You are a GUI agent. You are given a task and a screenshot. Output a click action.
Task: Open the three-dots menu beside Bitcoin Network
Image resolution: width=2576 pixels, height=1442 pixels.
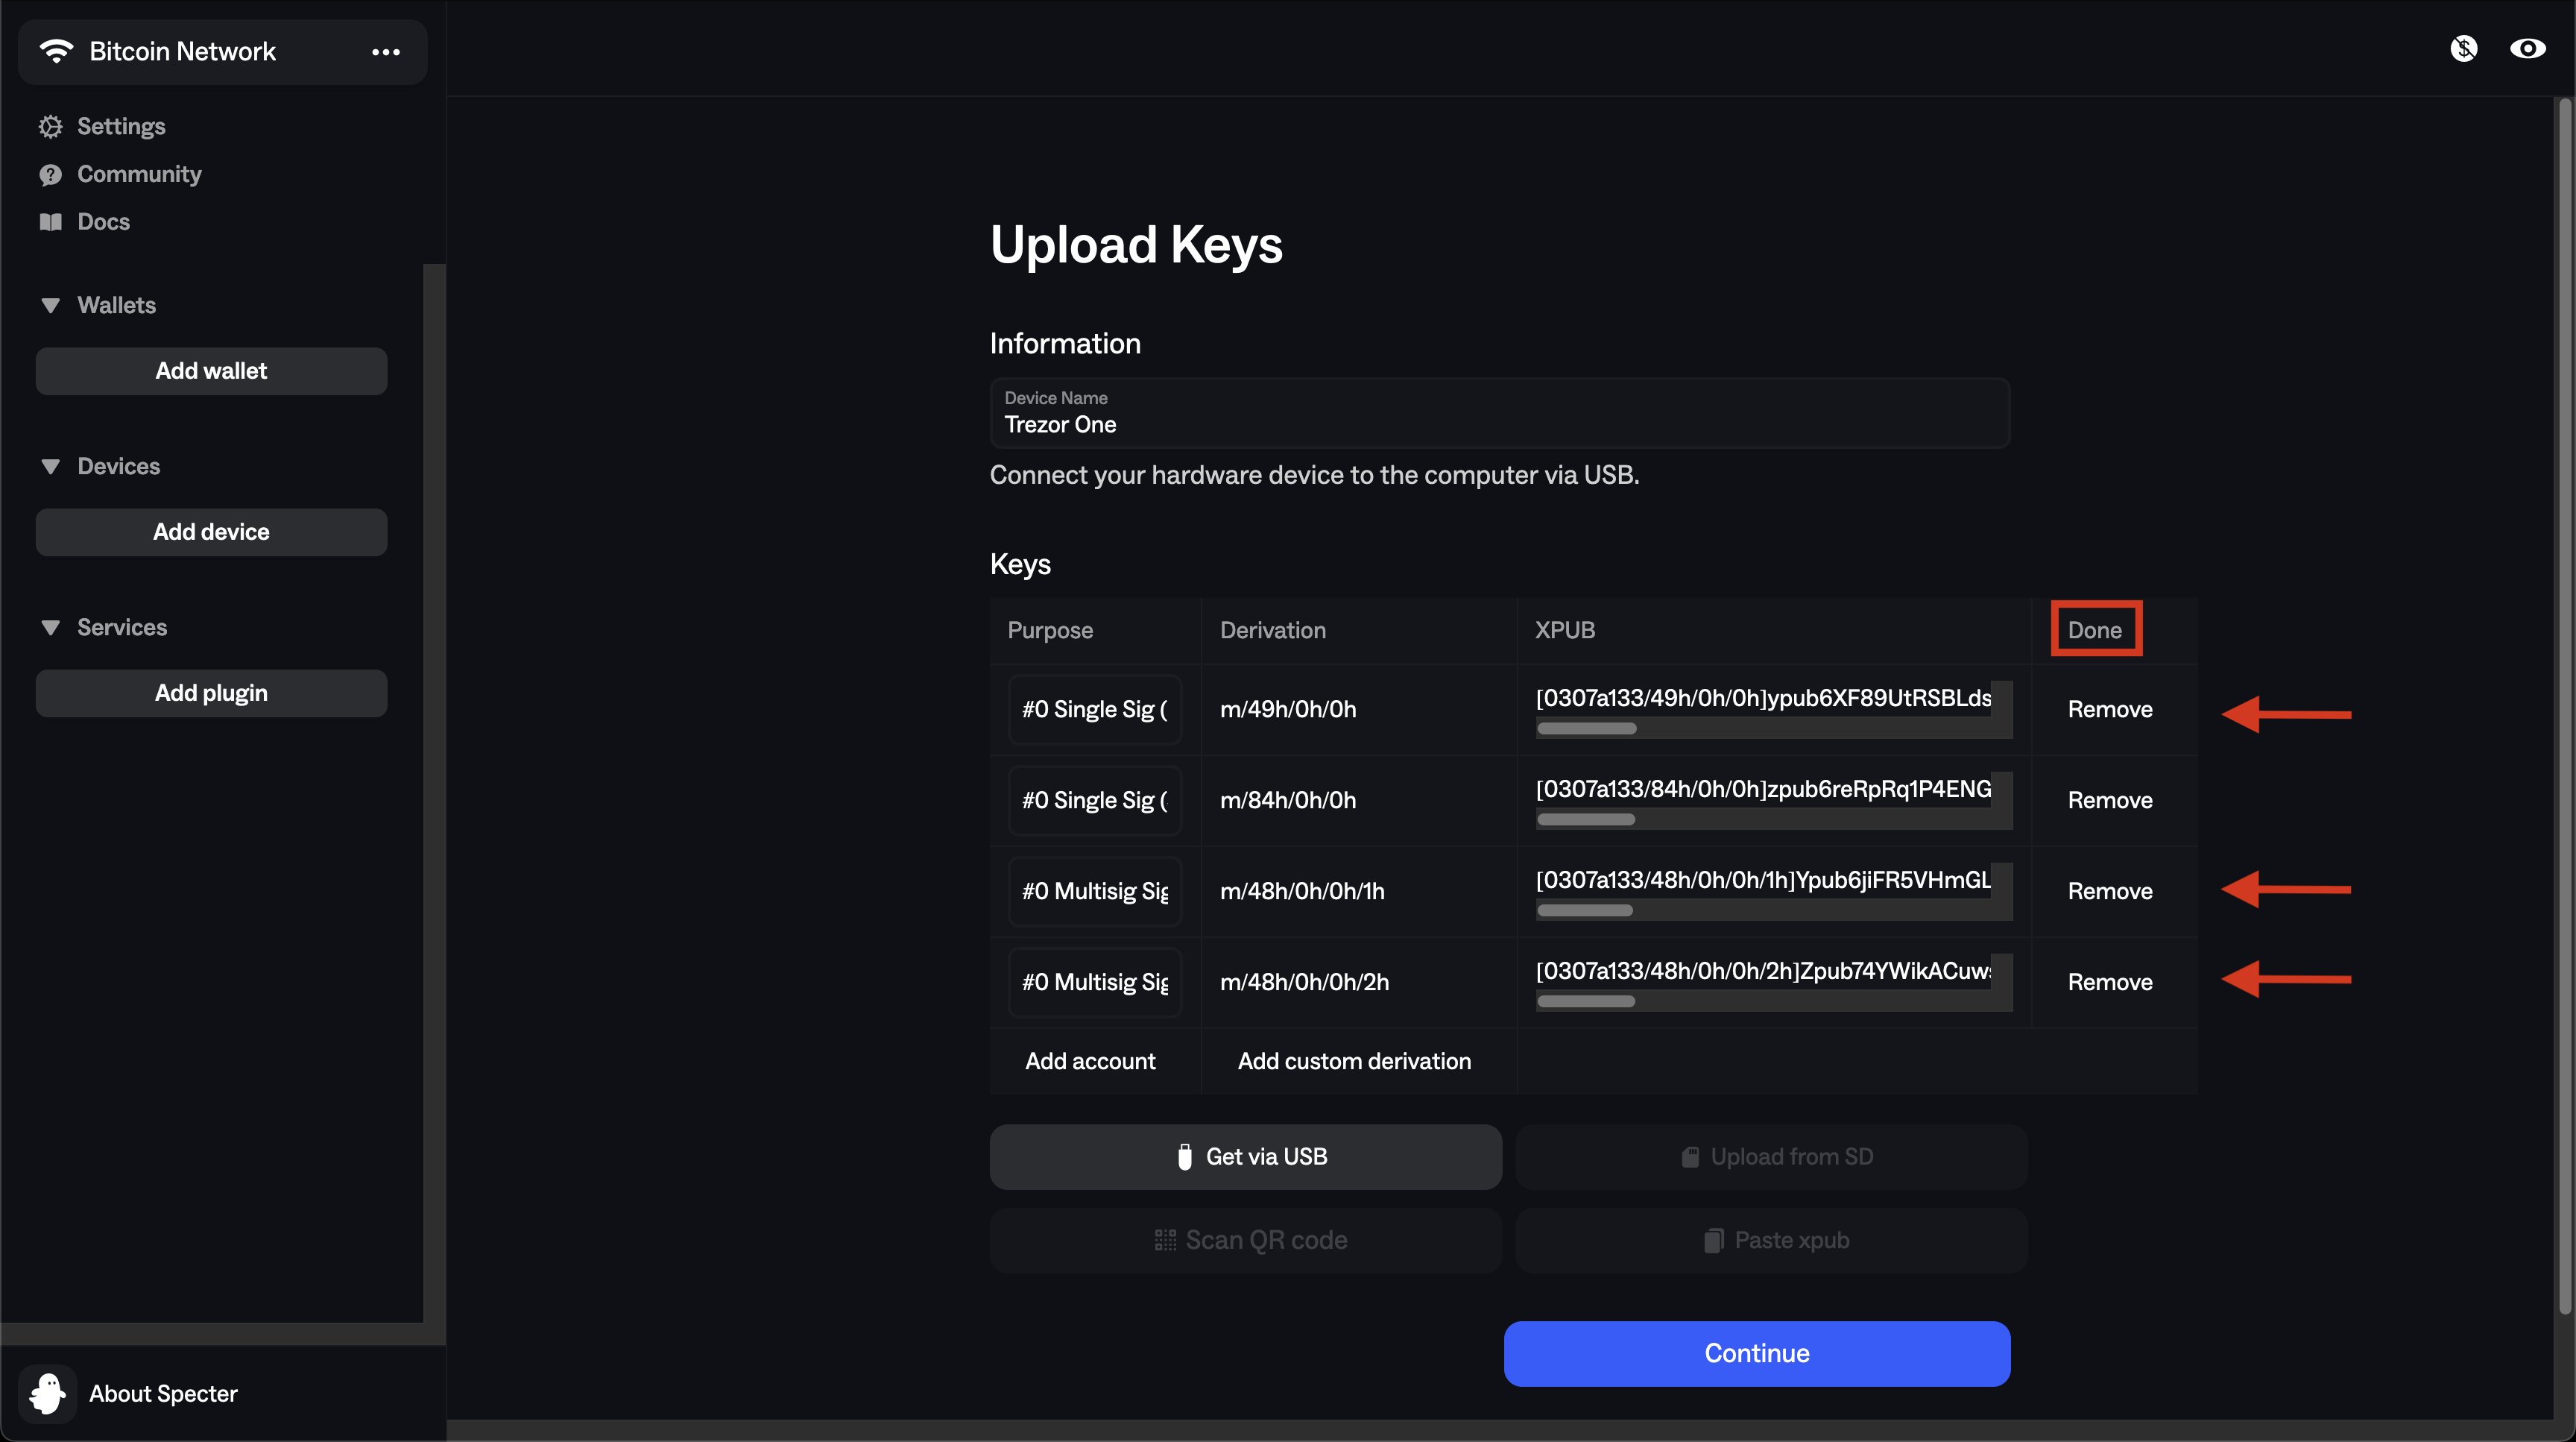click(386, 52)
